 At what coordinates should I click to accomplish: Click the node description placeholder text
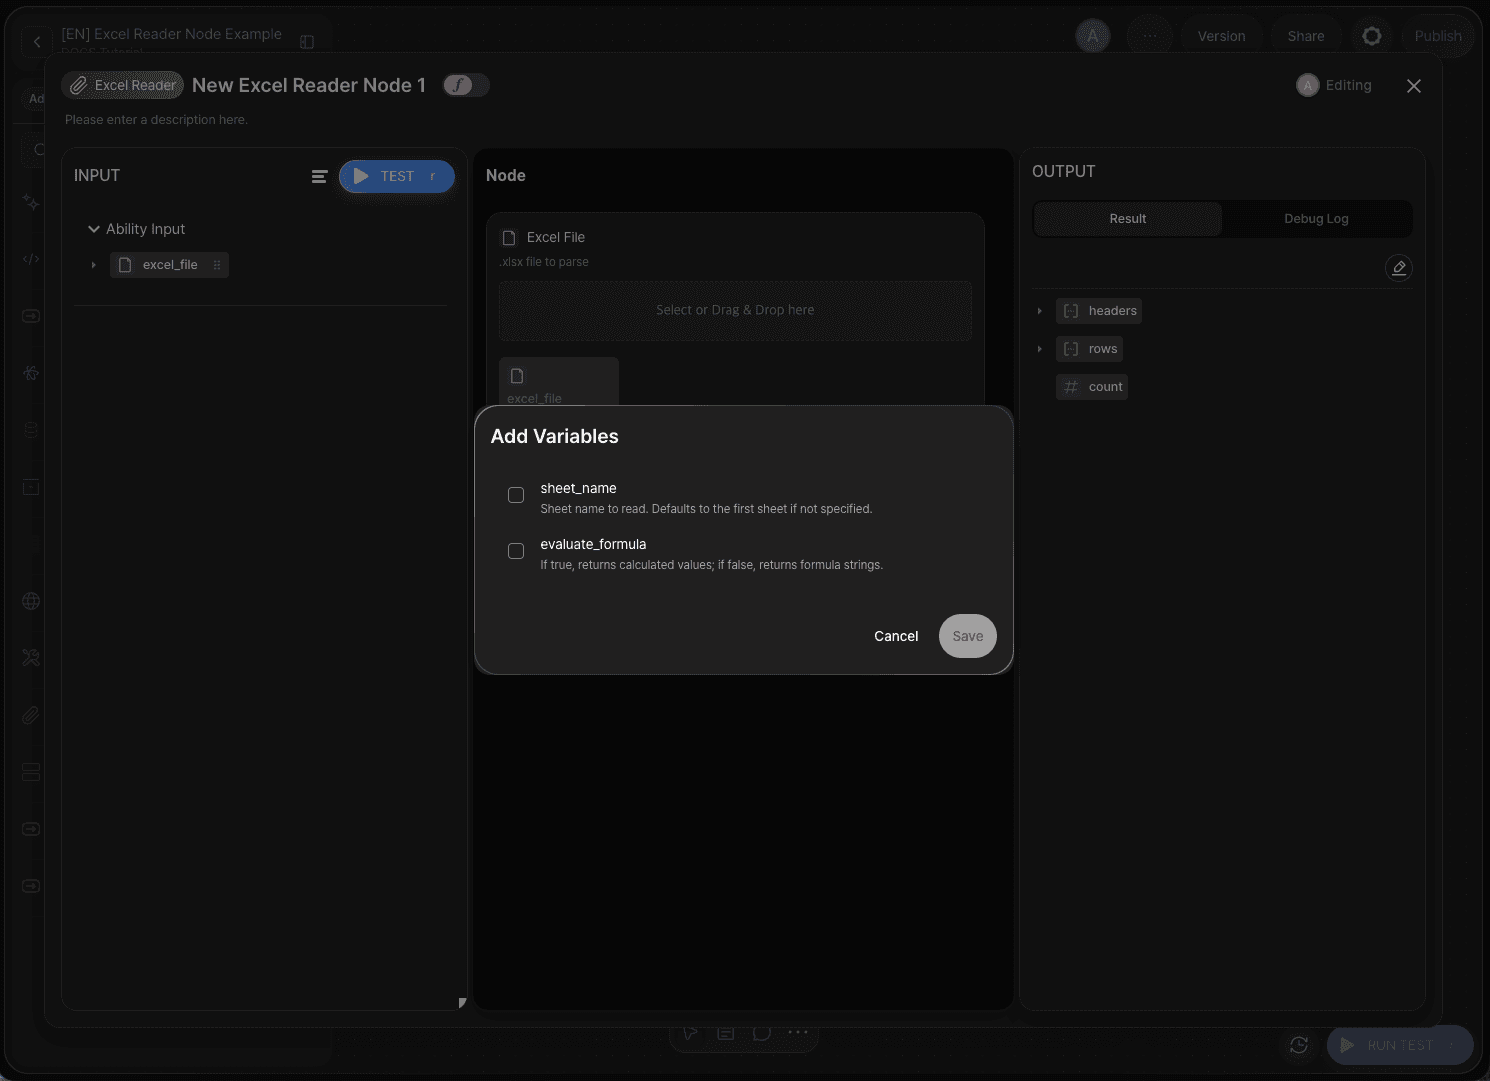(x=156, y=120)
